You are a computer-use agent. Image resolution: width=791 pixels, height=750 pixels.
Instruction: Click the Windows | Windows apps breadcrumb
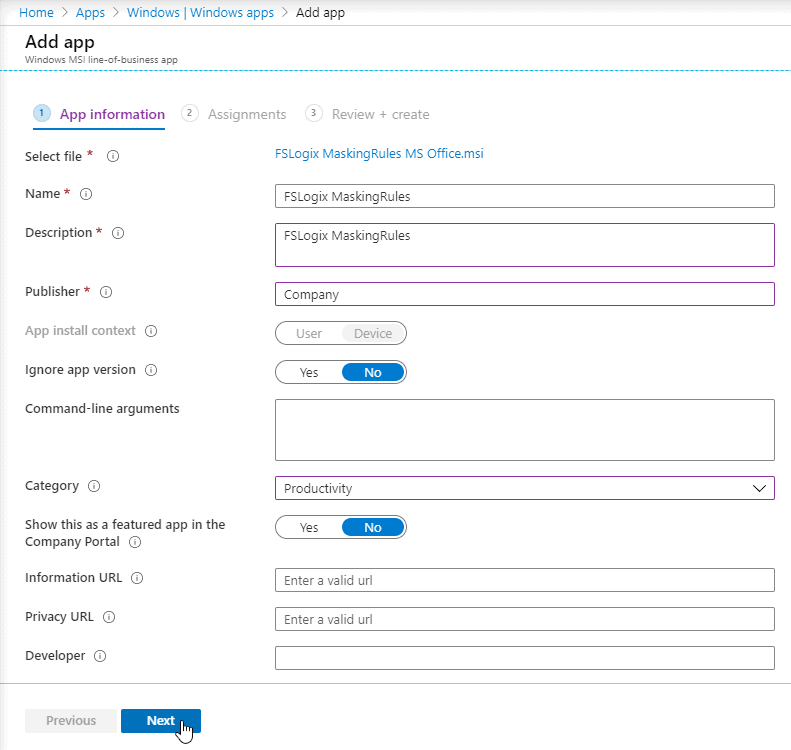(201, 12)
